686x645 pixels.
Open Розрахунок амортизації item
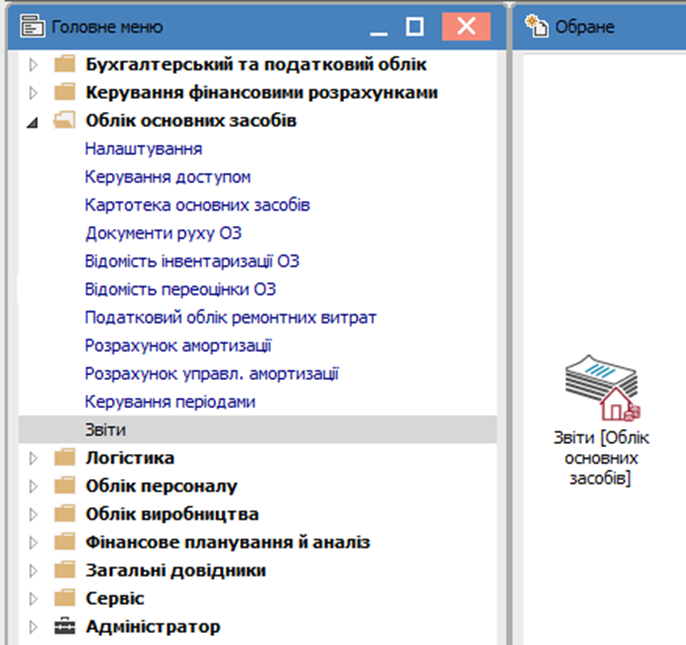pyautogui.click(x=178, y=345)
